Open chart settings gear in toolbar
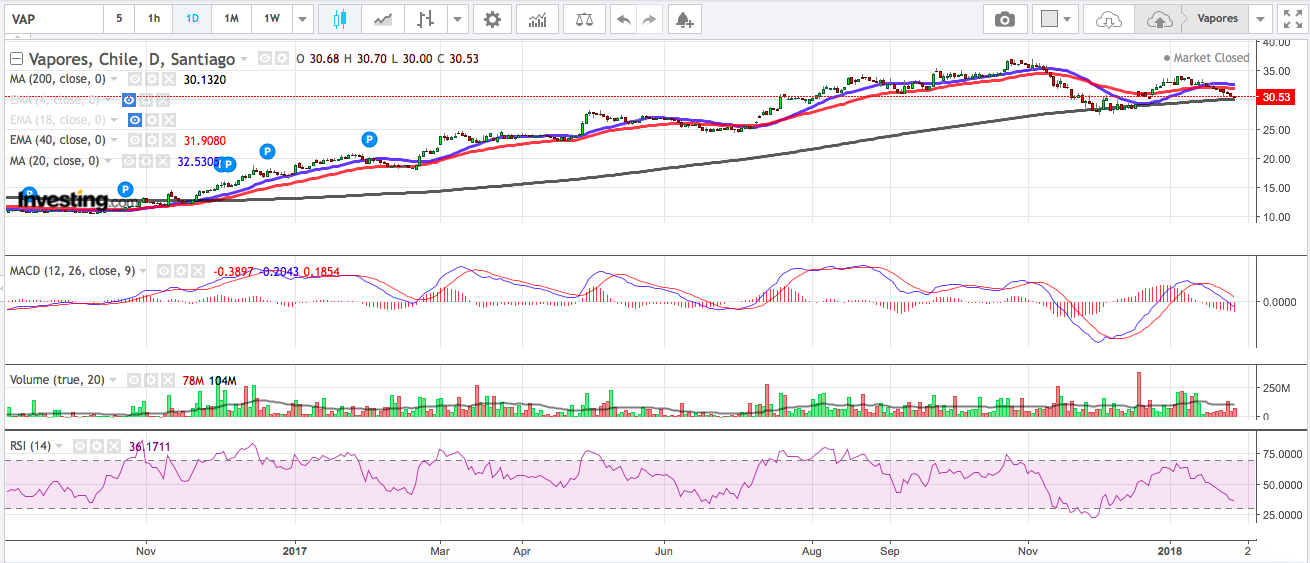Viewport: 1310px width, 563px height. coord(490,19)
